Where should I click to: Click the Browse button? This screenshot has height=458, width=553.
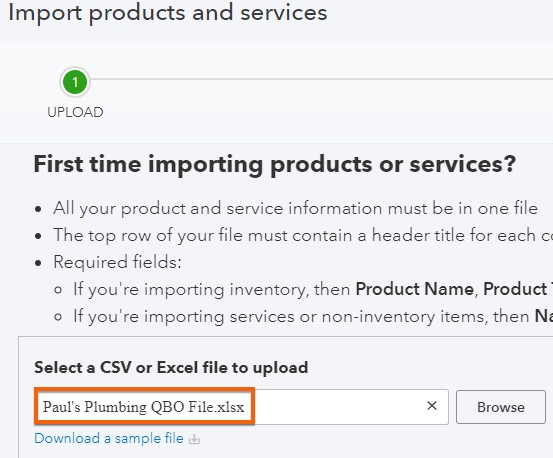coord(501,407)
